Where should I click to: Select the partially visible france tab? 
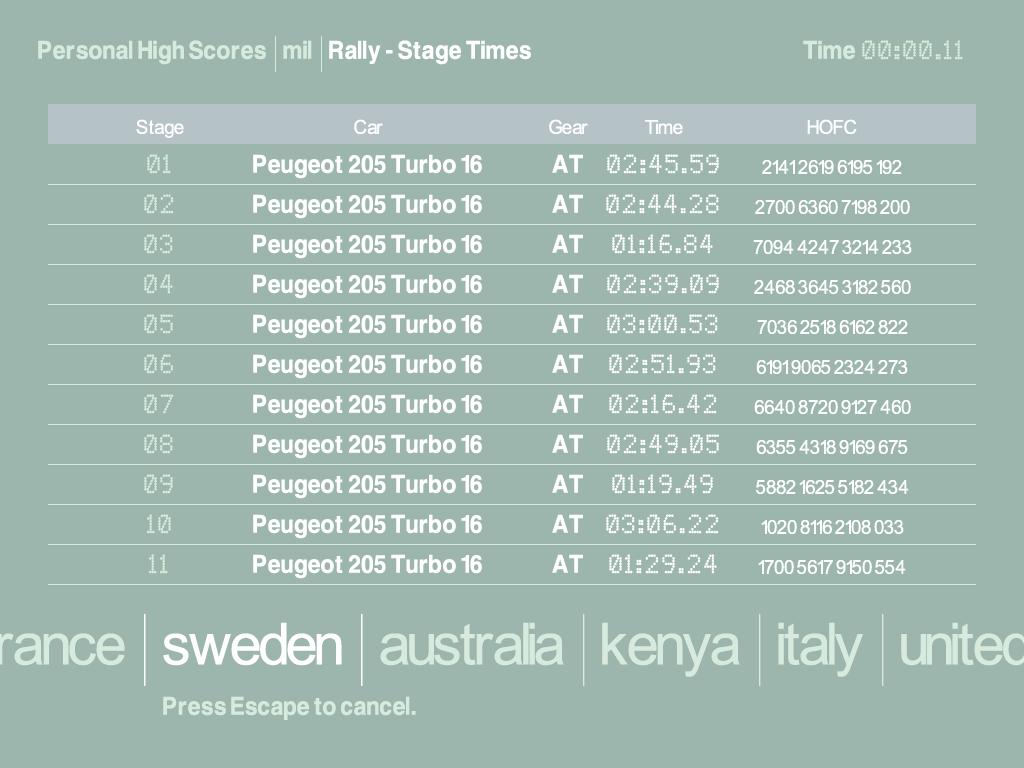click(x=62, y=646)
